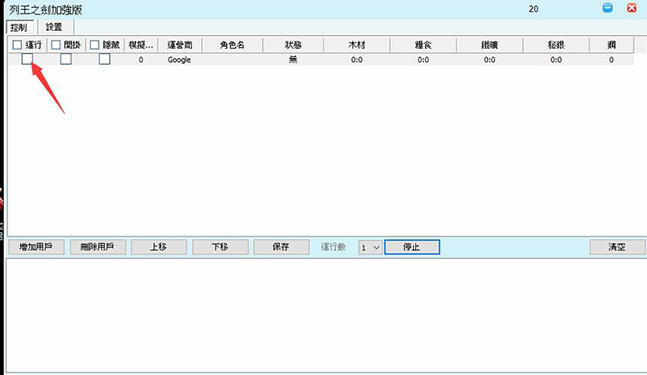Close the window with the red X
Viewport: 647px width, 375px height.
(x=631, y=8)
